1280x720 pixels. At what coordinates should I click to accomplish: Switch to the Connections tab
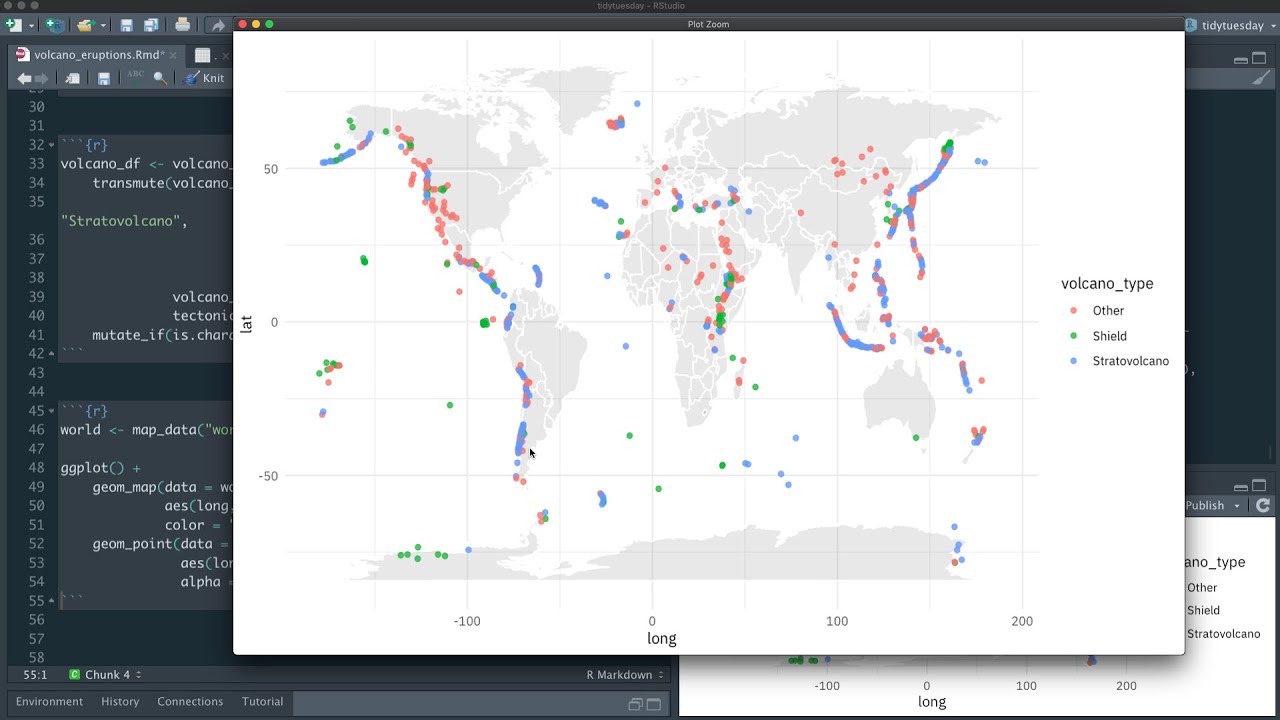pos(190,702)
